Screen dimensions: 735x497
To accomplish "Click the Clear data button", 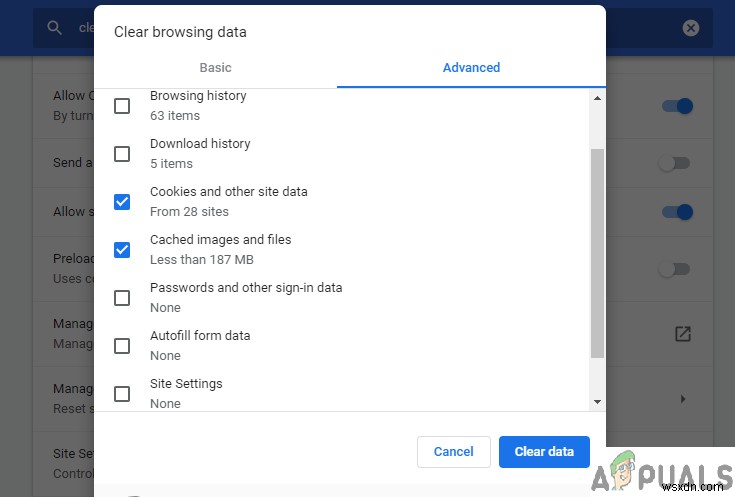I will coord(544,452).
